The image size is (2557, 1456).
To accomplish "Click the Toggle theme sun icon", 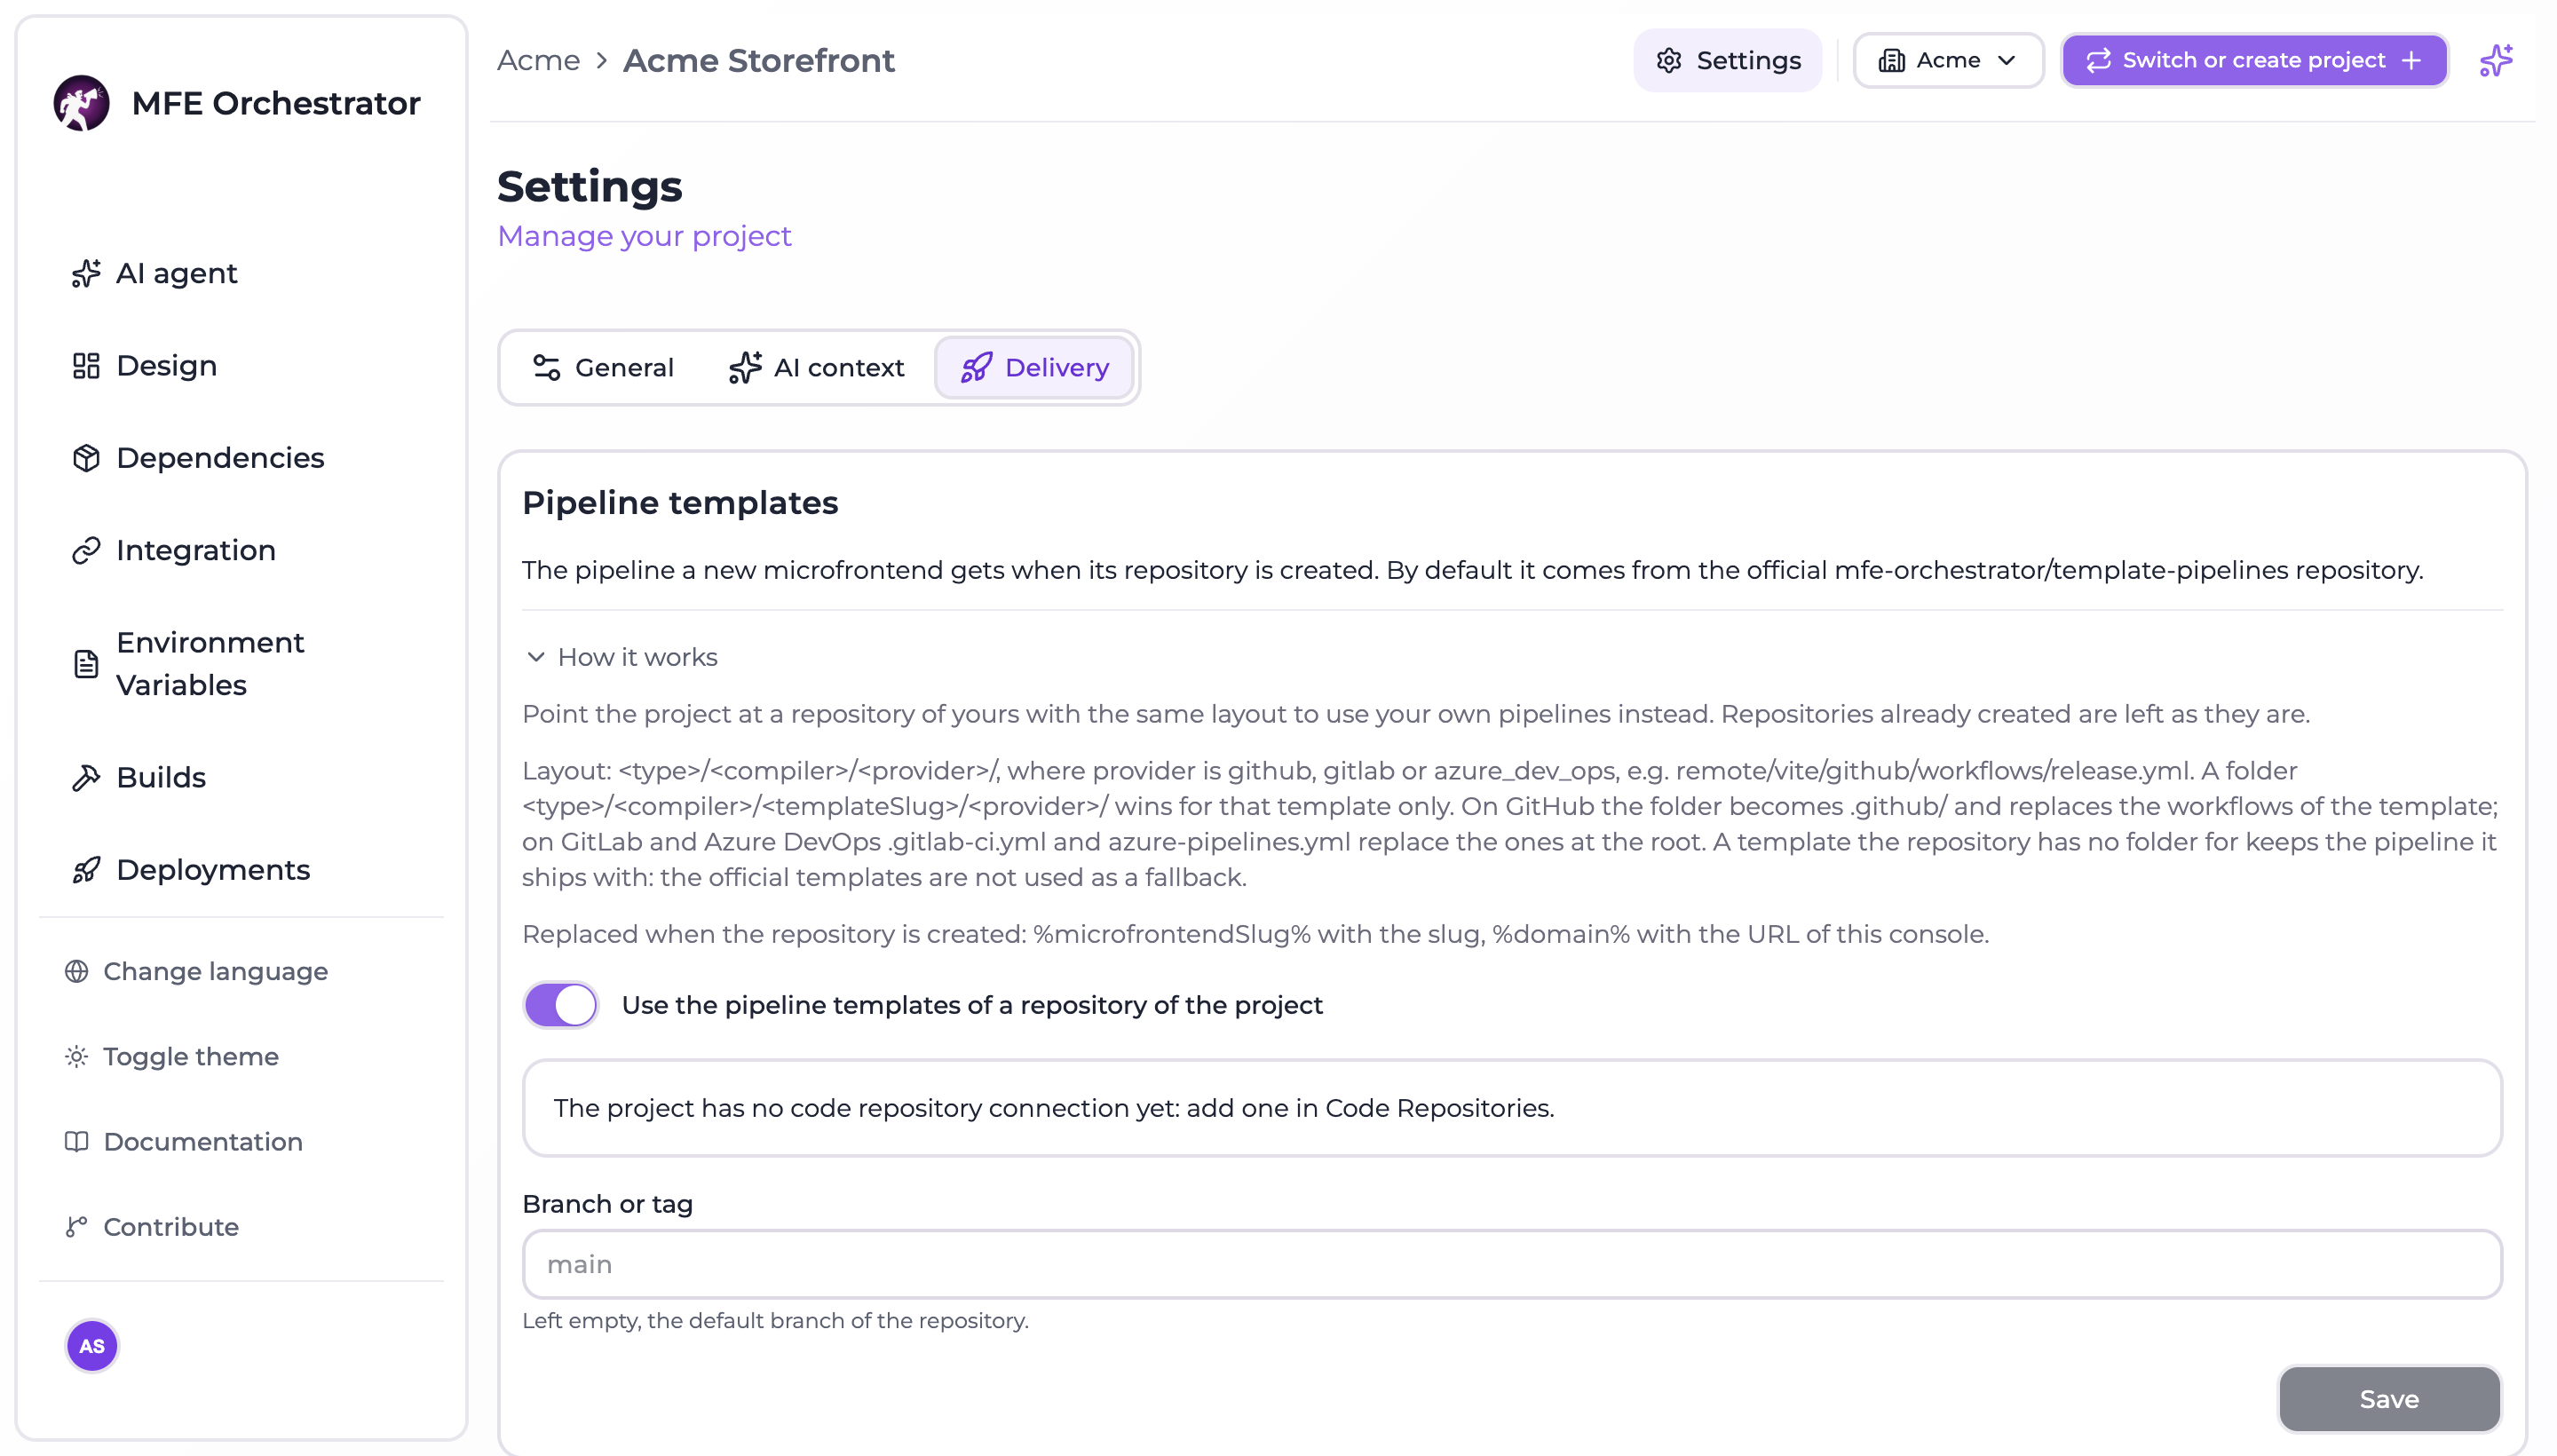I will pyautogui.click(x=77, y=1056).
